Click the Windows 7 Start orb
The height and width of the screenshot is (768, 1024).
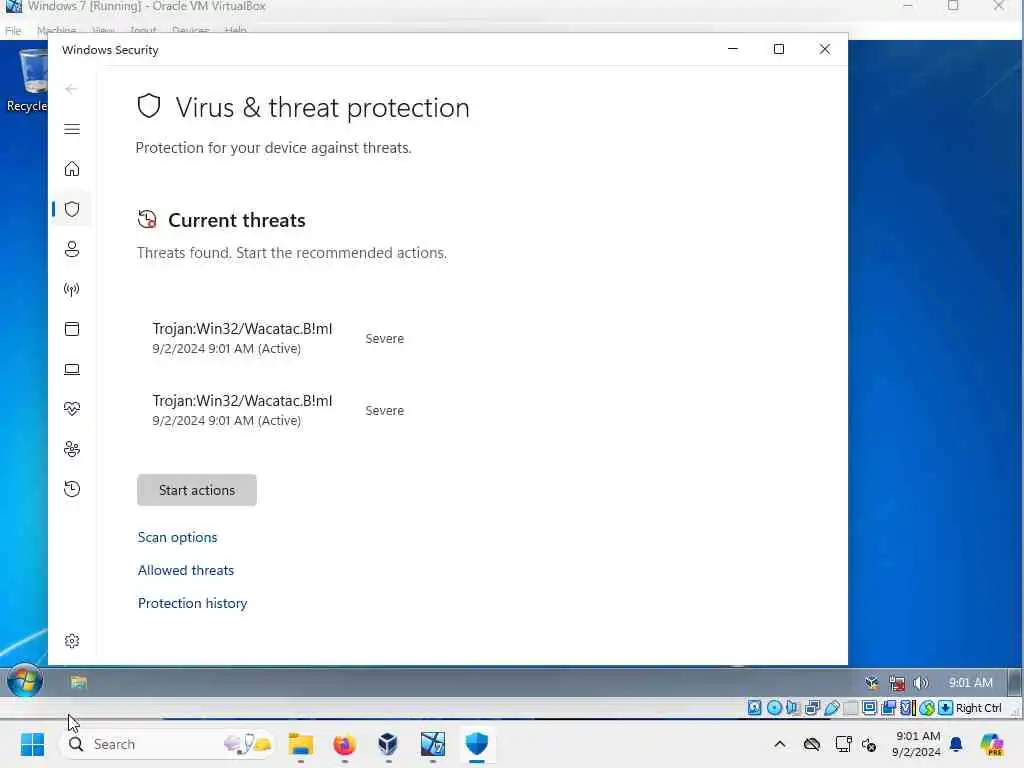pyautogui.click(x=25, y=681)
